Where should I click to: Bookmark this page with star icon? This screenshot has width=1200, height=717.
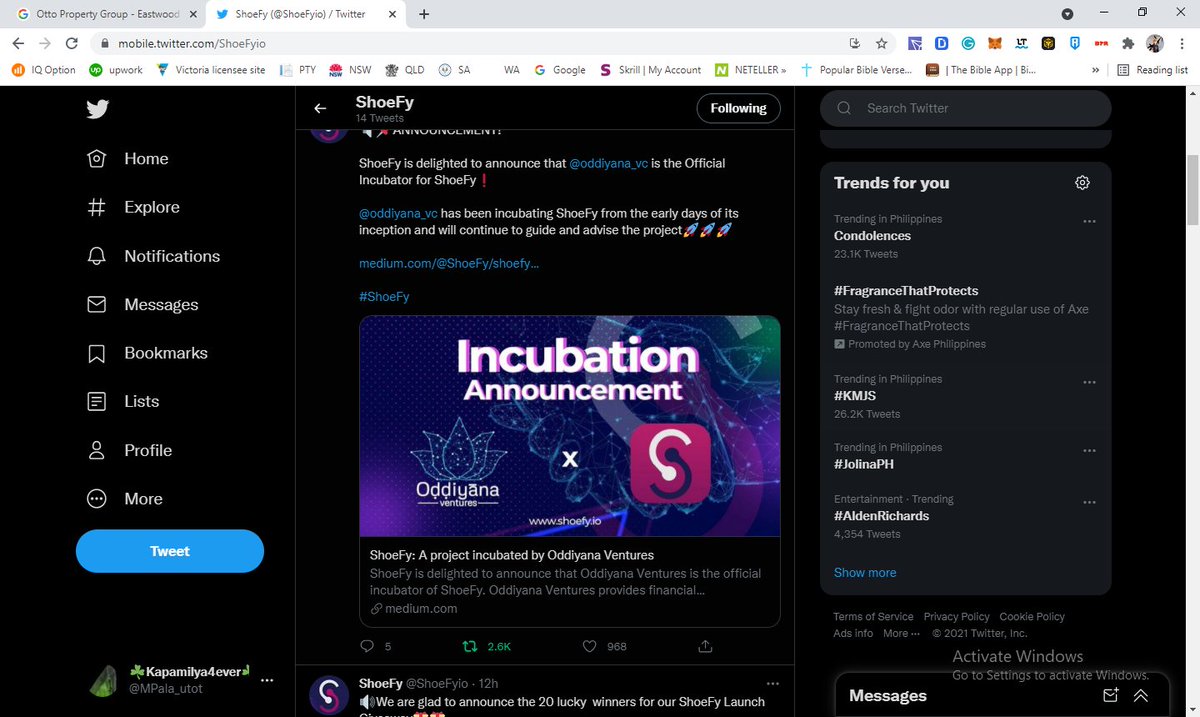click(x=881, y=43)
